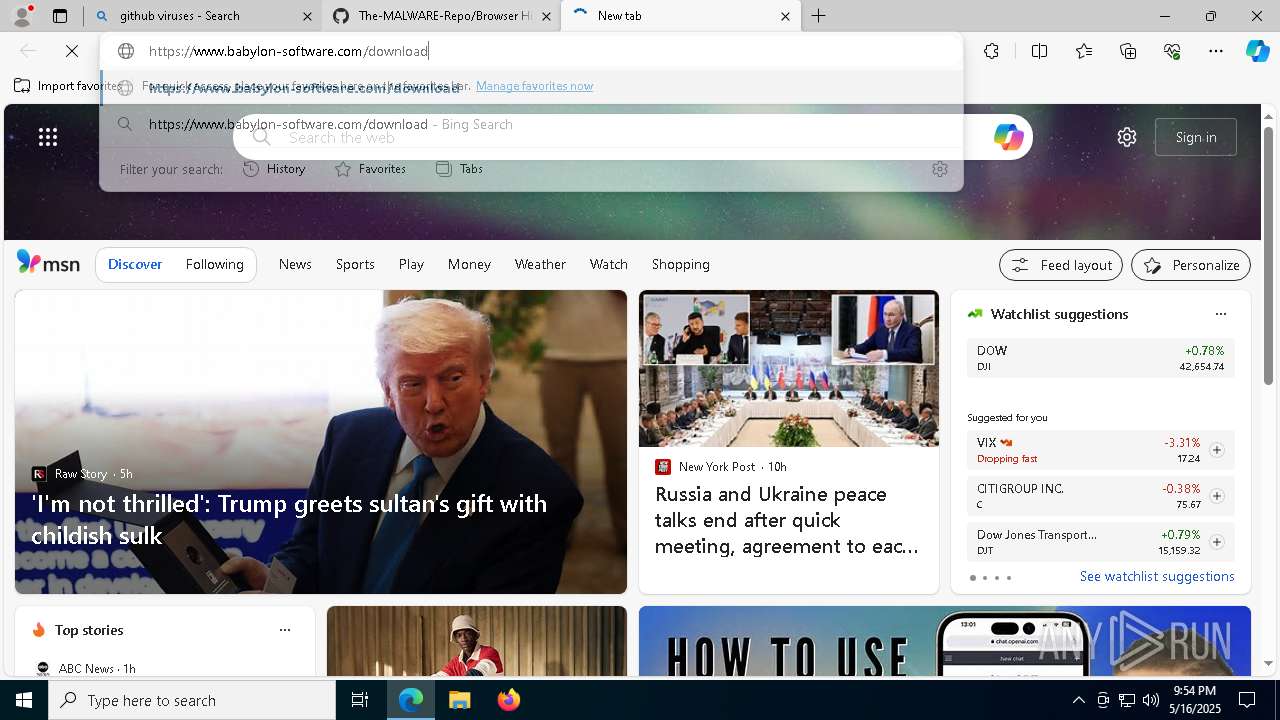Open Settings and more ellipsis
The image size is (1280, 720).
(x=1216, y=51)
